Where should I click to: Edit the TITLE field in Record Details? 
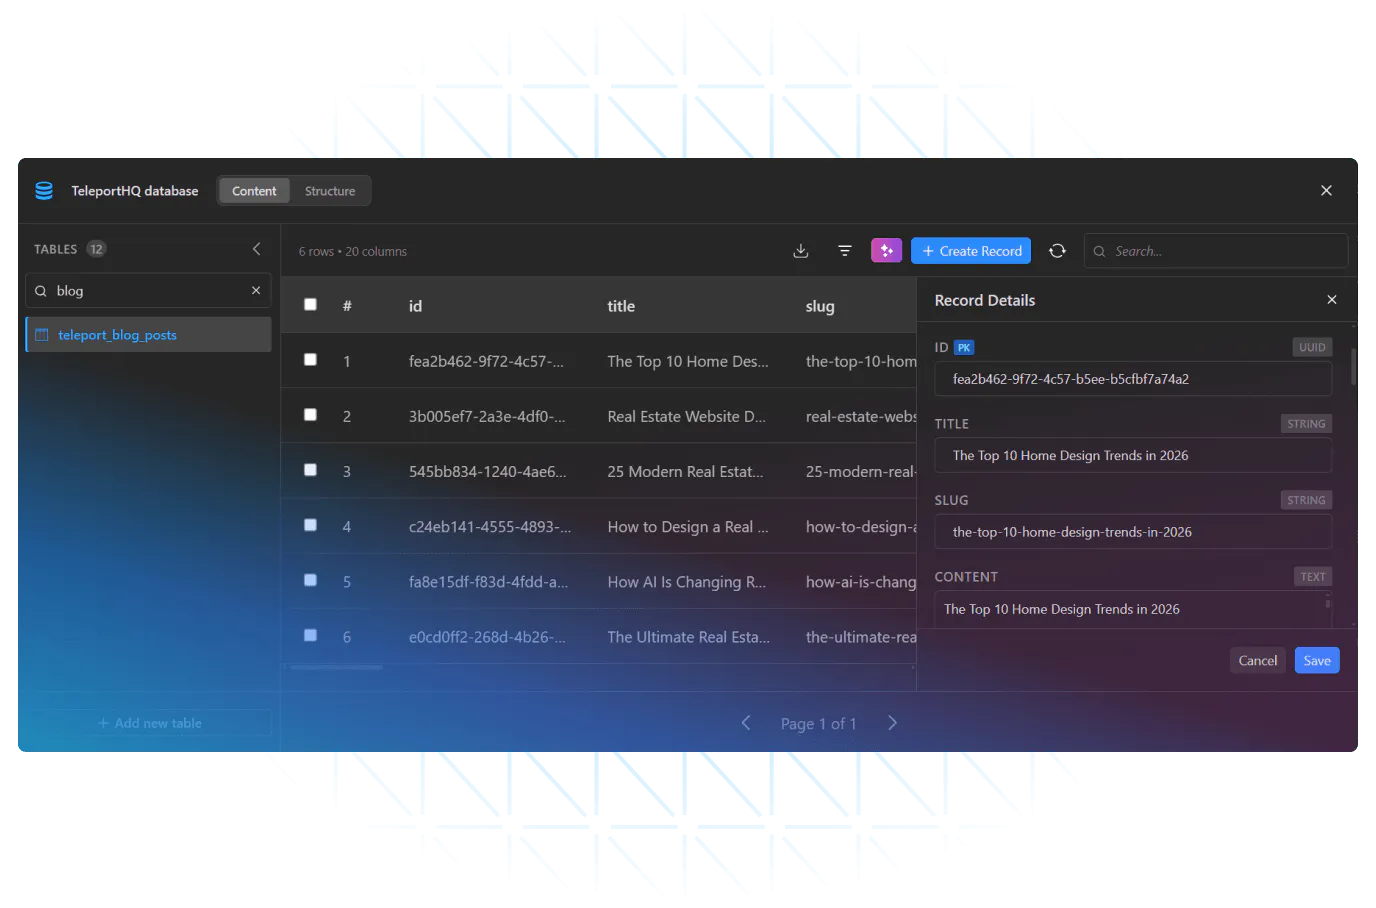pyautogui.click(x=1133, y=455)
